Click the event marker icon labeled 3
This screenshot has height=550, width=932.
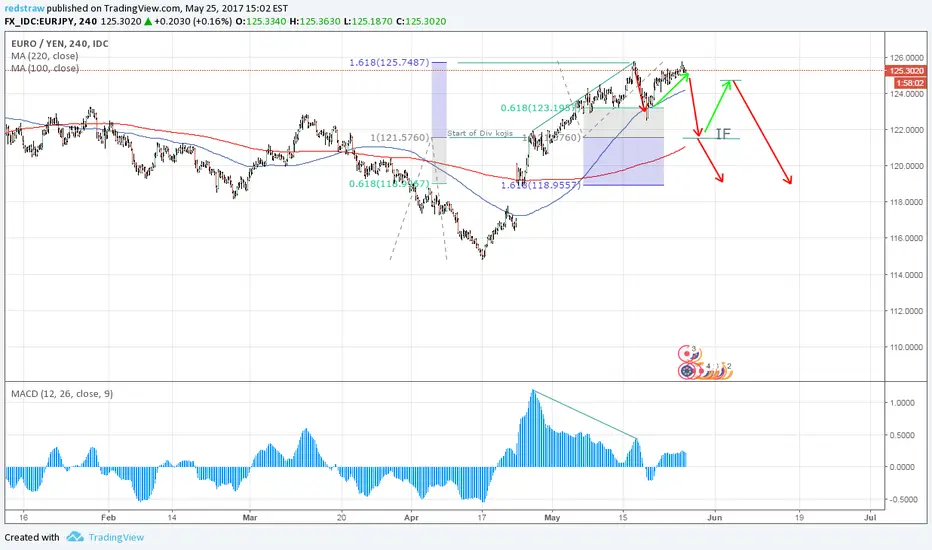pos(687,353)
